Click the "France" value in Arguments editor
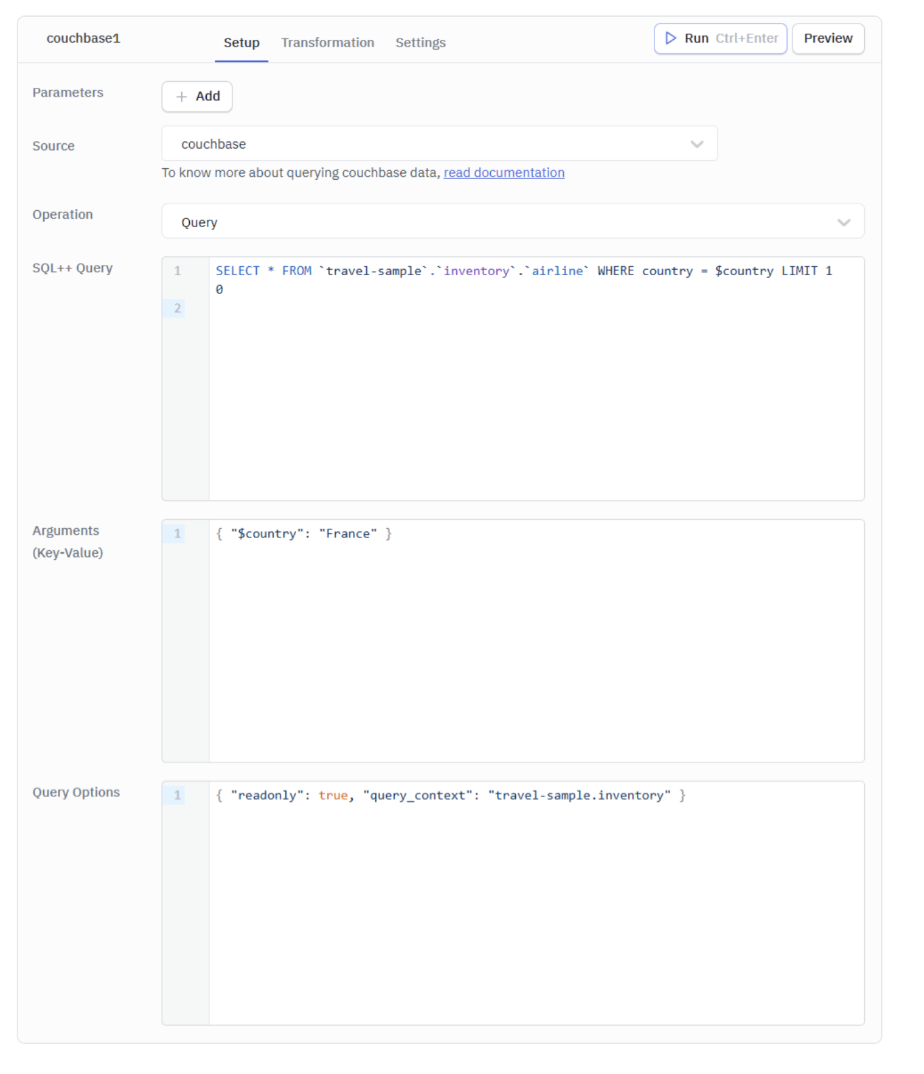 348,534
